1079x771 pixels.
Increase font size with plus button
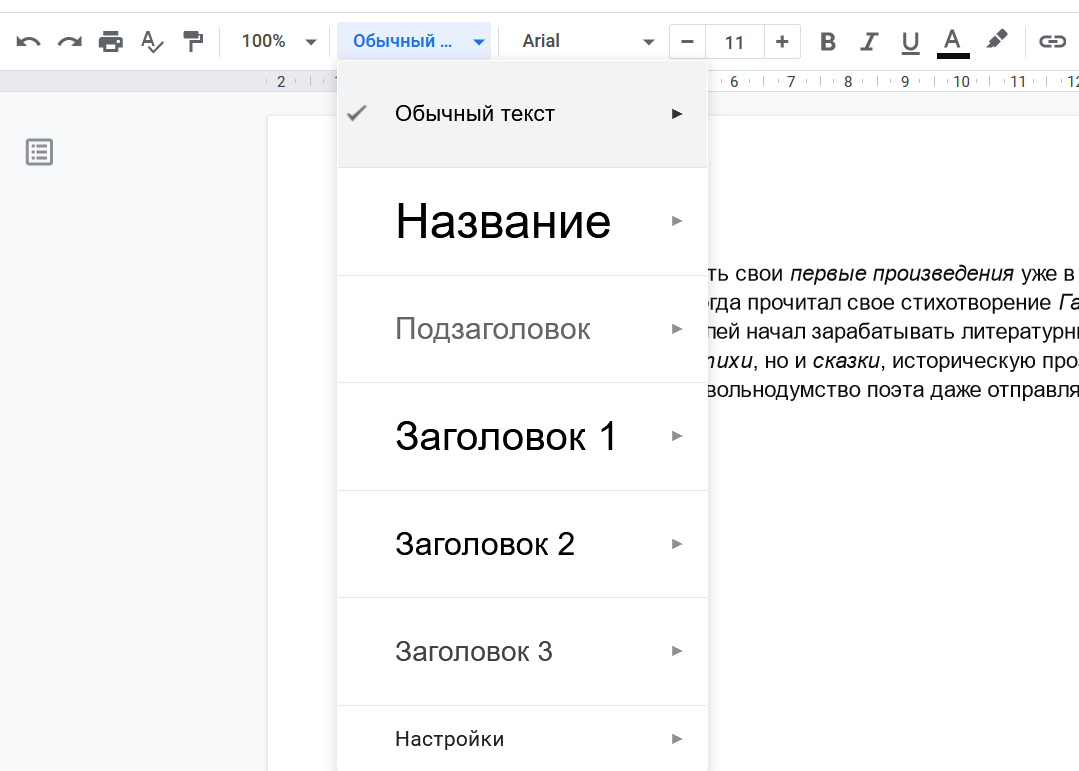click(x=782, y=41)
